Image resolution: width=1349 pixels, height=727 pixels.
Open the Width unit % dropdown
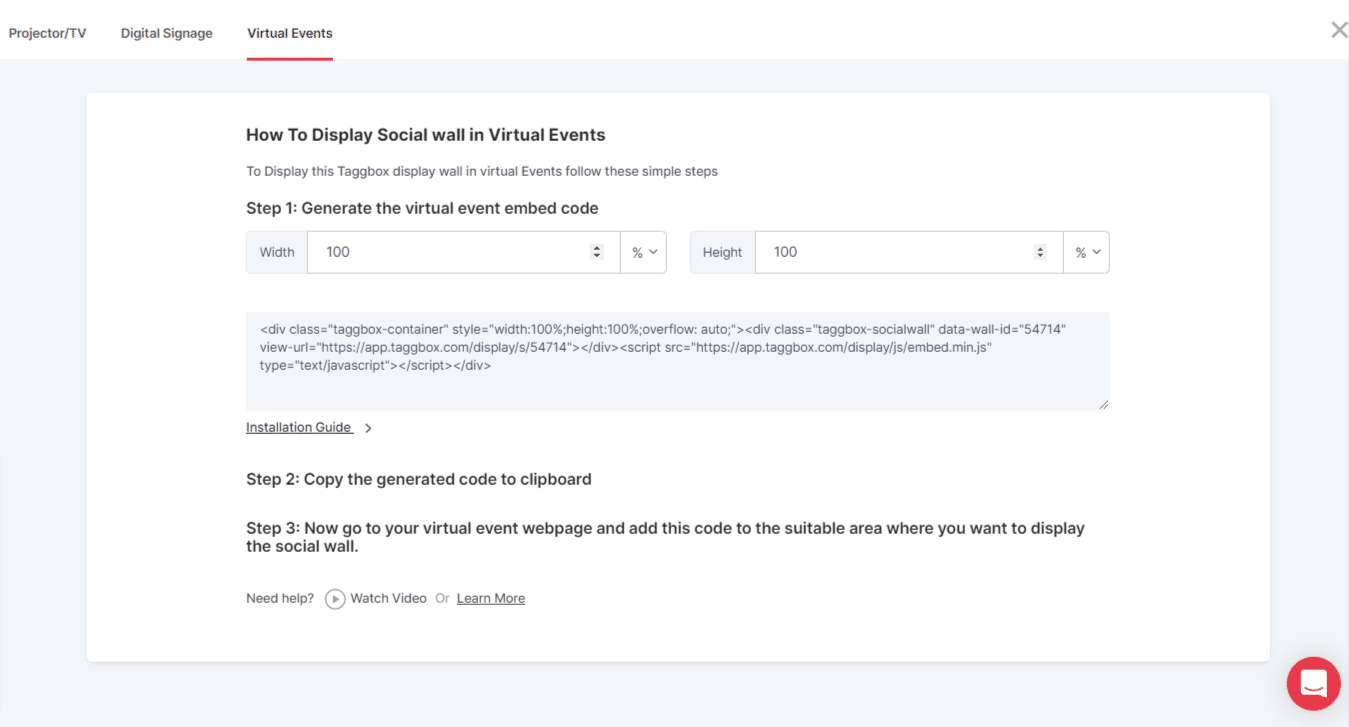[x=643, y=252]
